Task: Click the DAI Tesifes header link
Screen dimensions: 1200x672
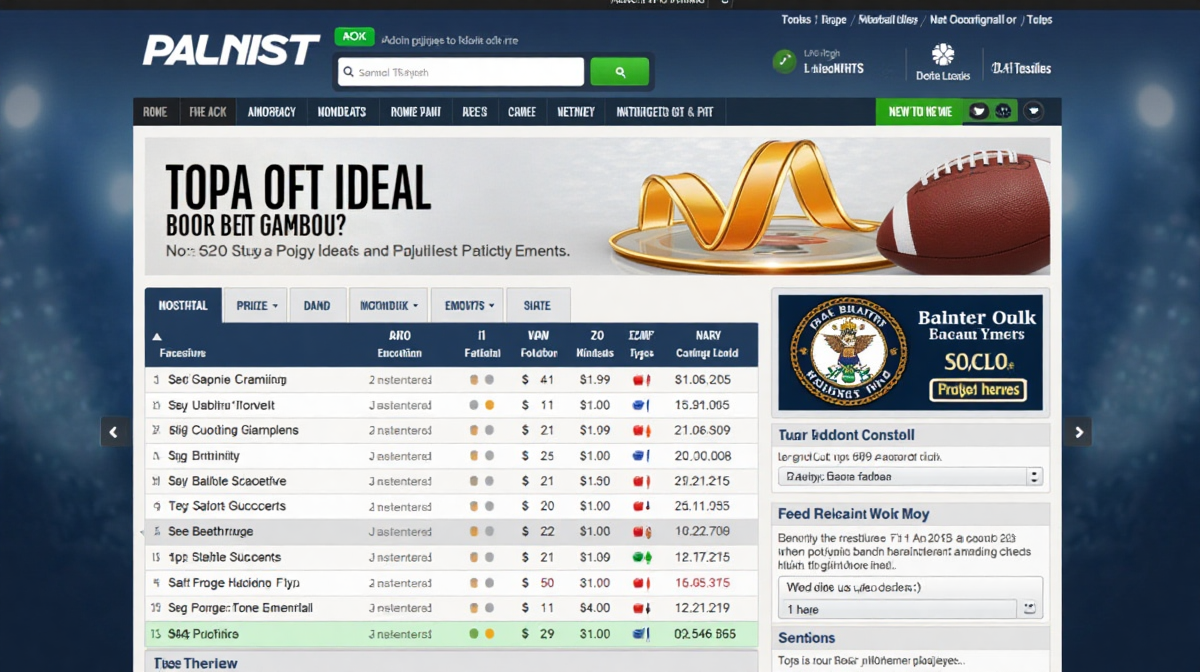Action: tap(1021, 69)
